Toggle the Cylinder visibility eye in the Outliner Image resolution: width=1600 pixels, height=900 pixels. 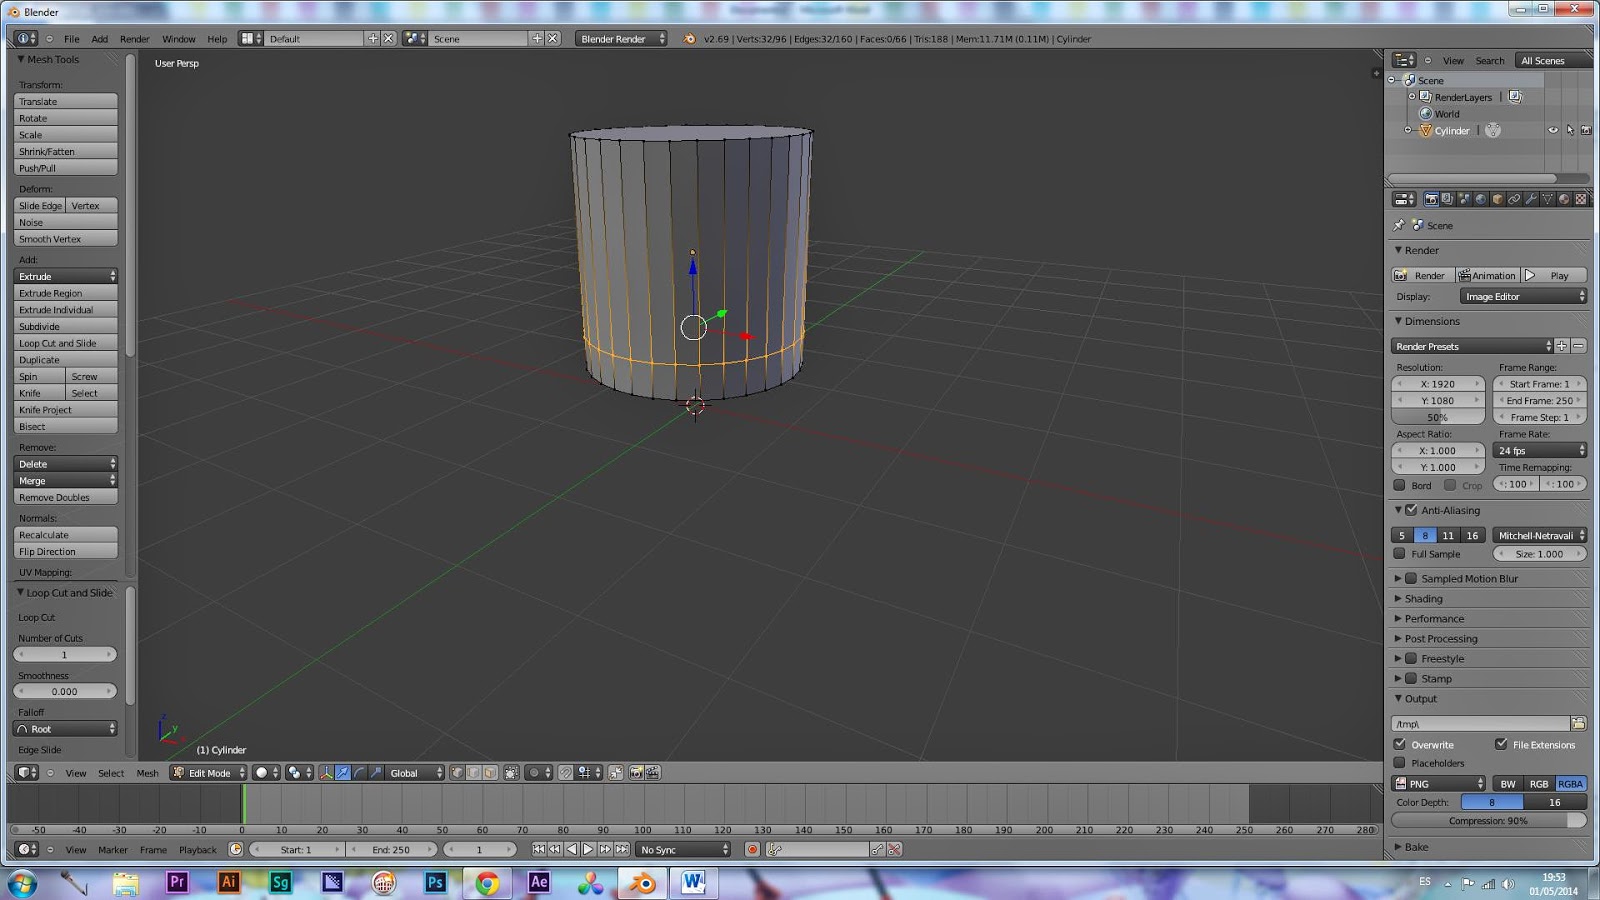(1553, 130)
